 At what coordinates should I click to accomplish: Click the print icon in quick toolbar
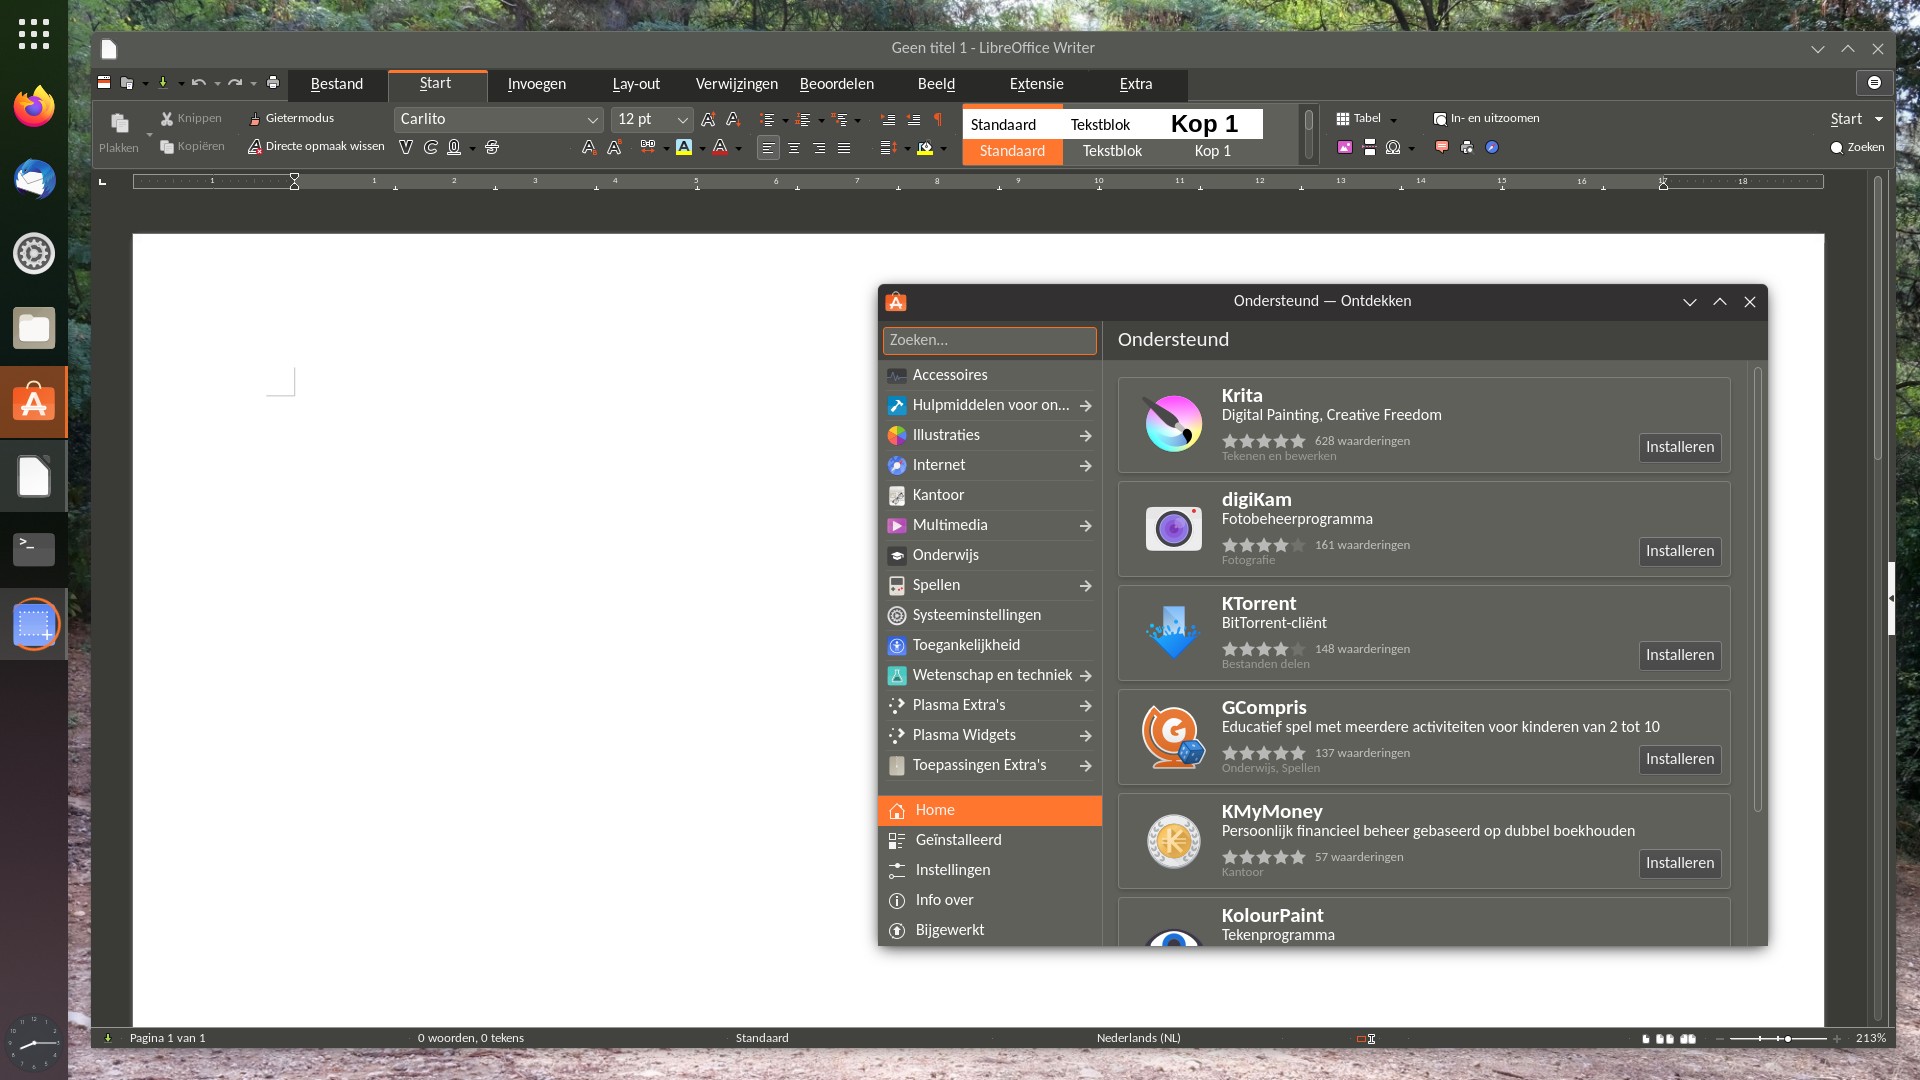click(273, 83)
